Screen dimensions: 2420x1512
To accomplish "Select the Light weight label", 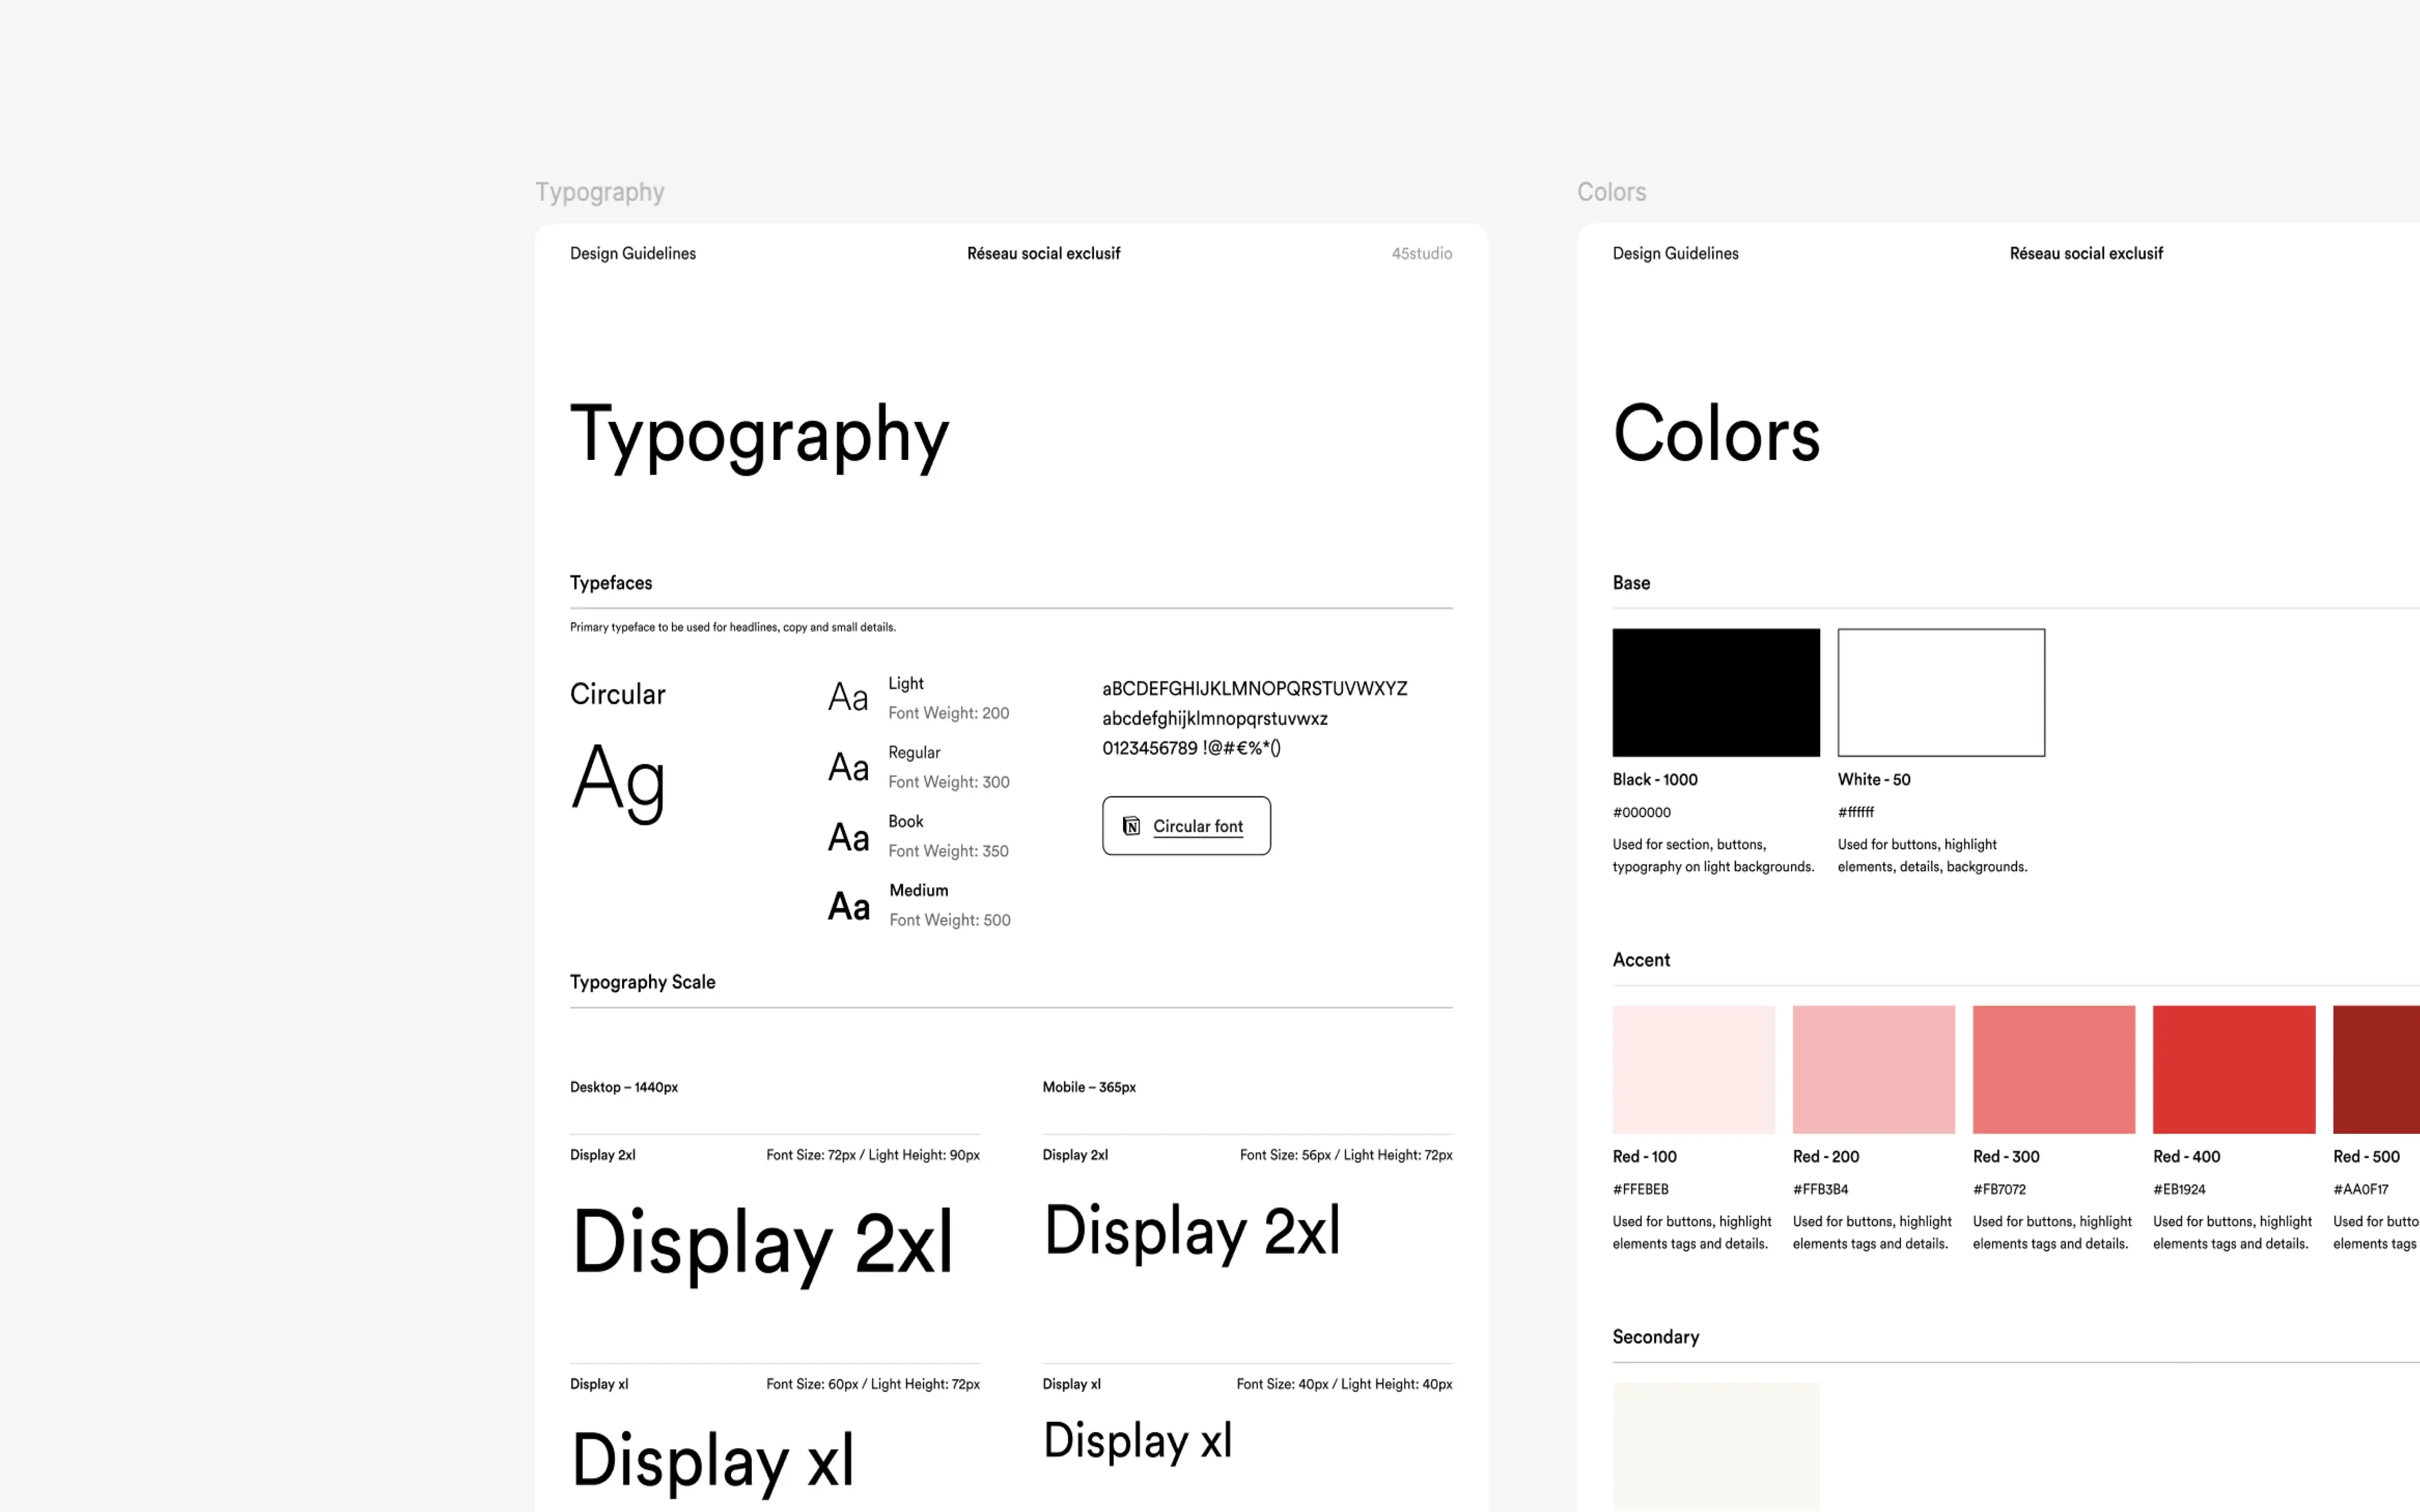I will coord(906,683).
